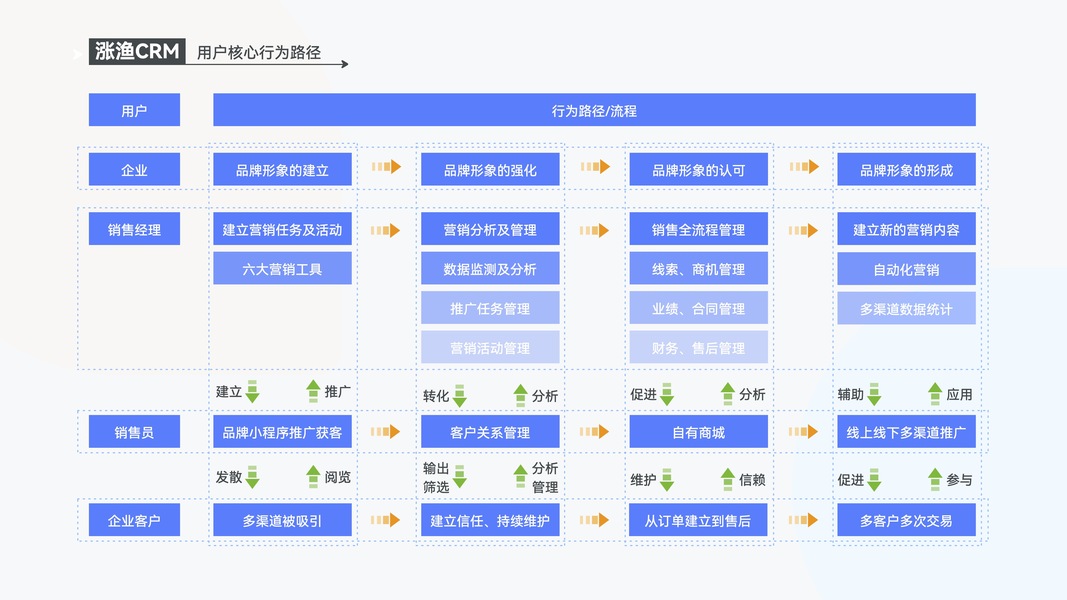Click the 建立信任、持续维护 box
This screenshot has width=1067, height=600.
[x=490, y=520]
